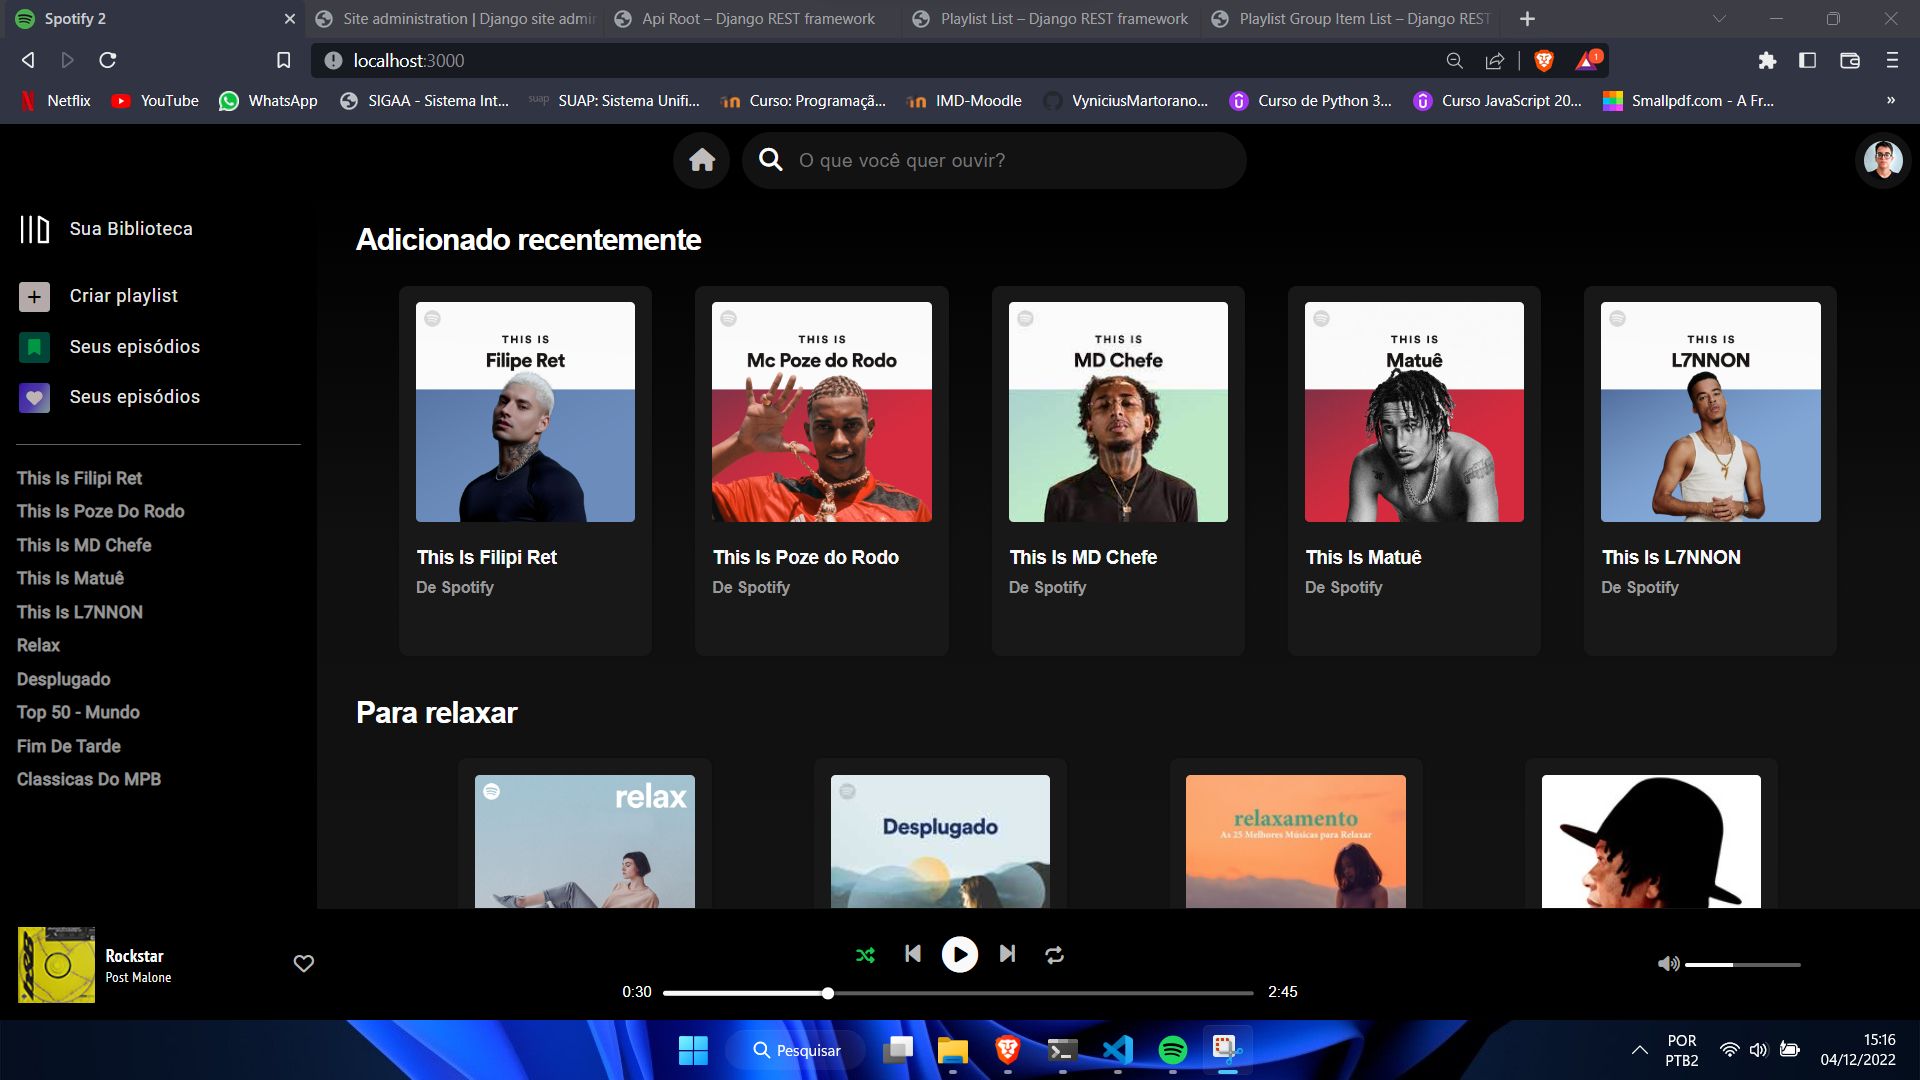The image size is (1920, 1080).
Task: Click the Sua Biblioteca label
Action: pyautogui.click(x=131, y=229)
